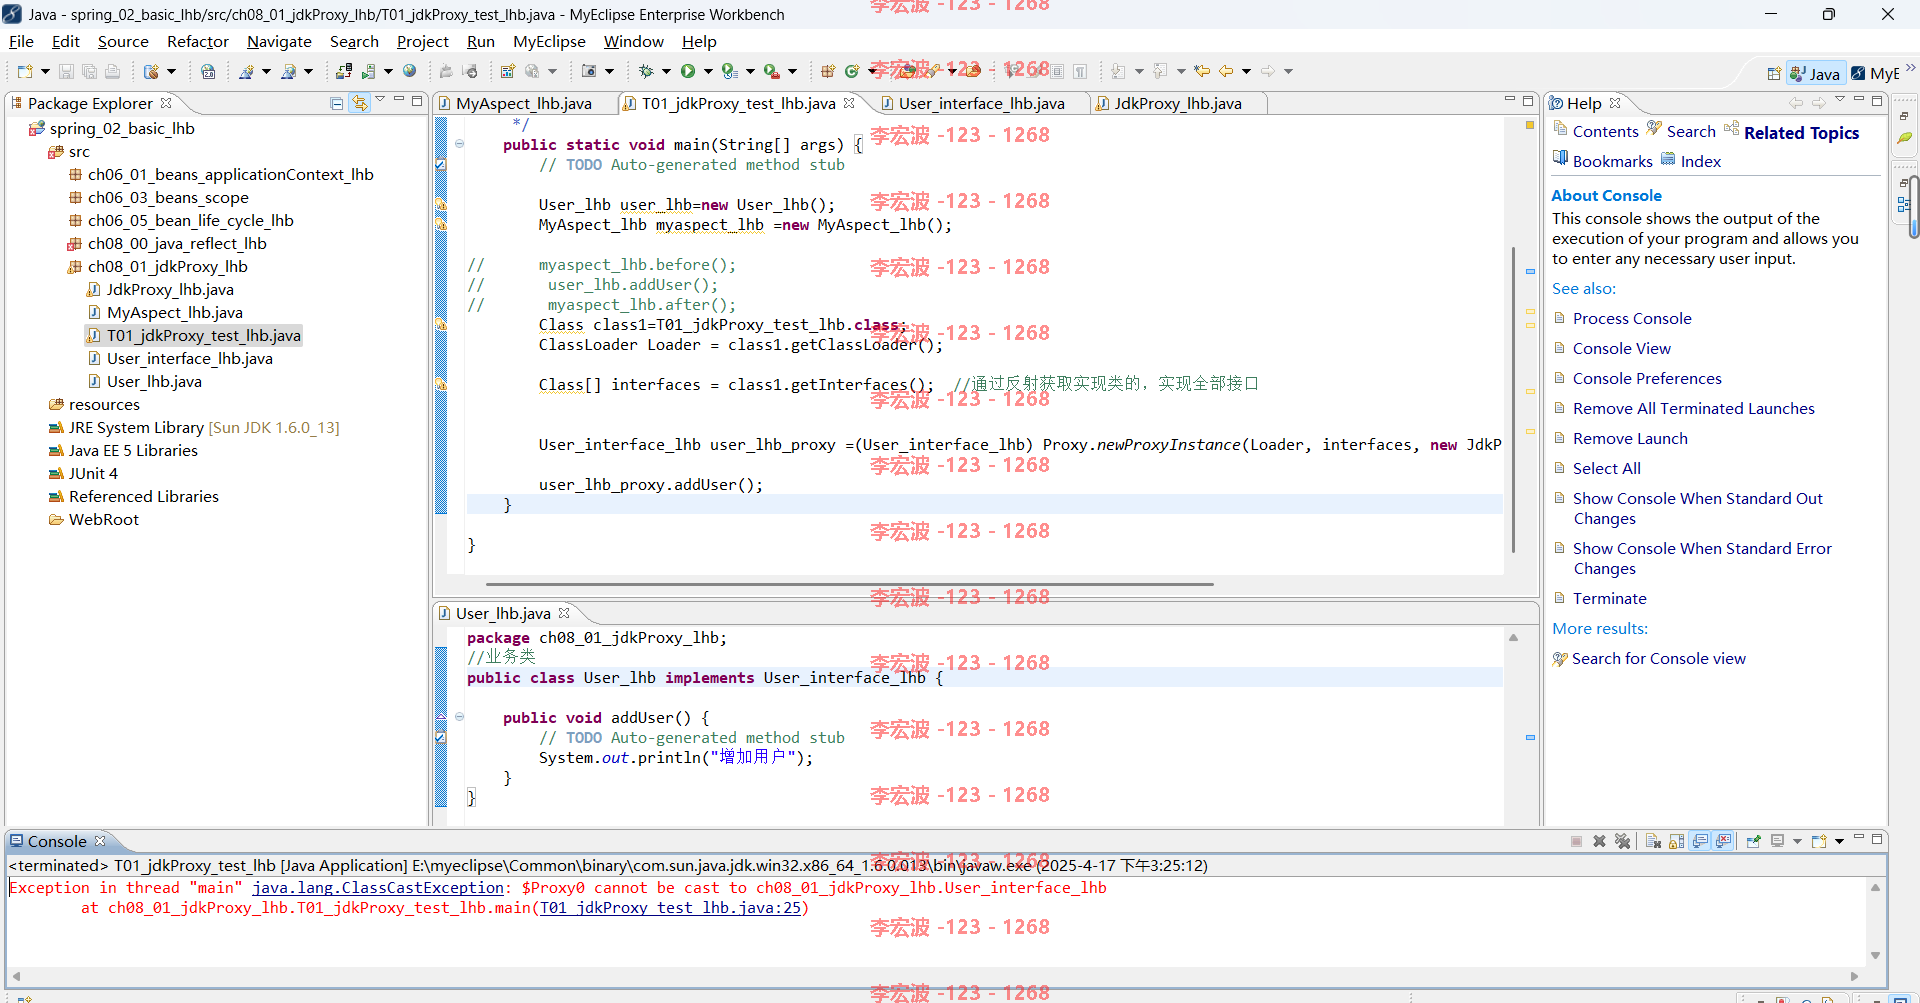
Task: Minimize the Package Explorer view
Action: pyautogui.click(x=399, y=100)
